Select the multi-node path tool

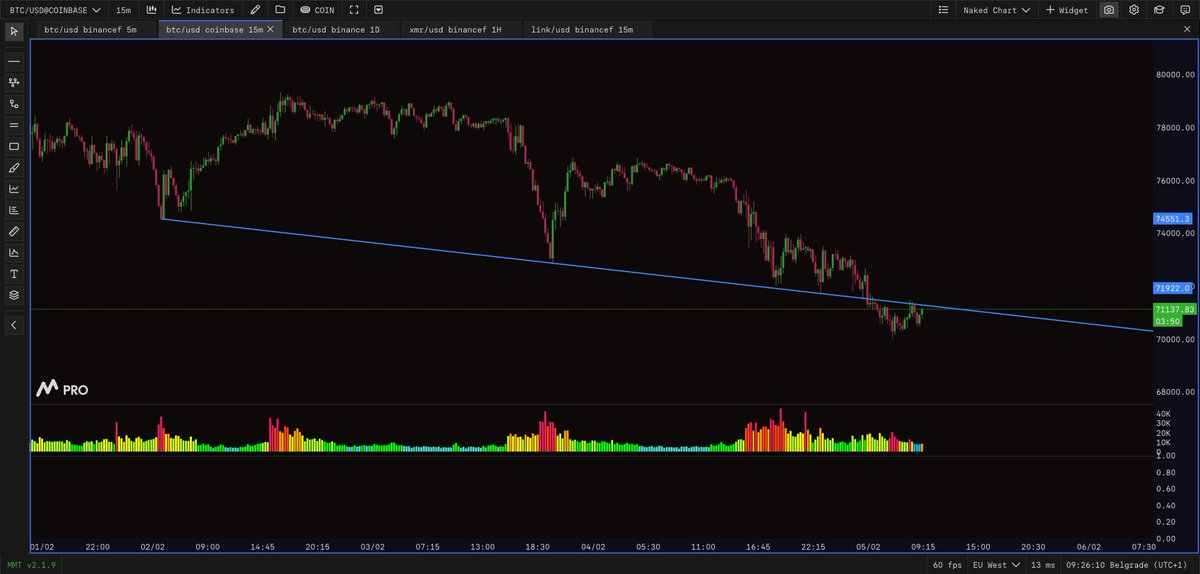tap(14, 82)
